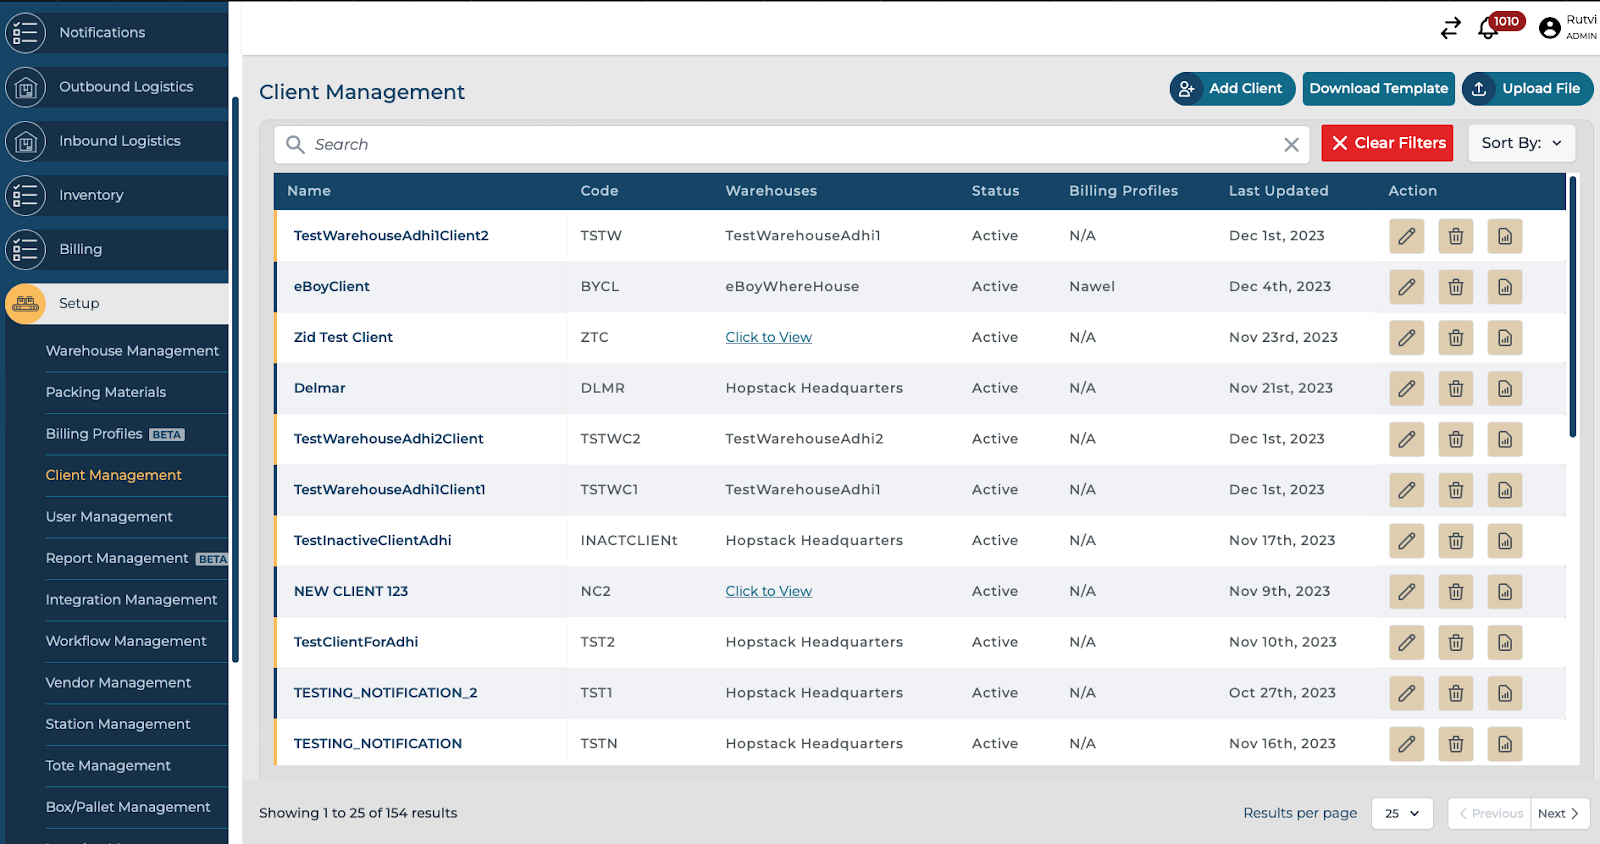Image resolution: width=1600 pixels, height=844 pixels.
Task: Select Billing Profiles in the Setup menu
Action: 94,434
